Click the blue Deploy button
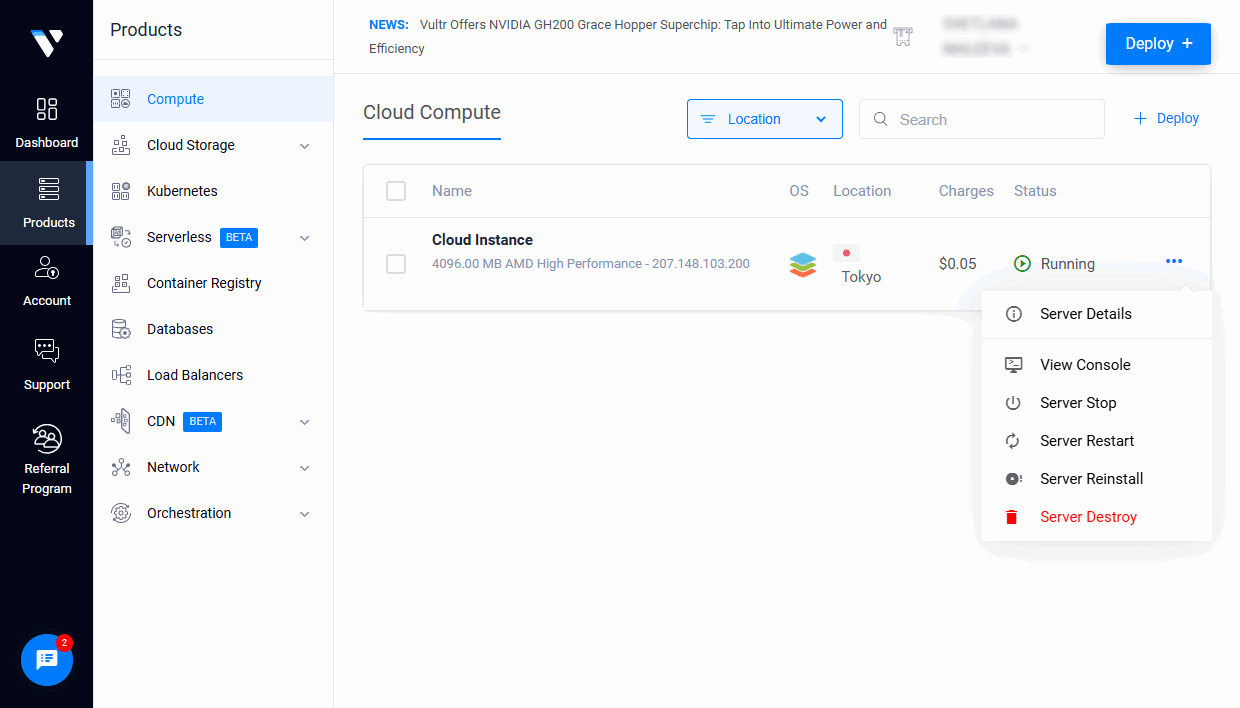 (x=1157, y=43)
